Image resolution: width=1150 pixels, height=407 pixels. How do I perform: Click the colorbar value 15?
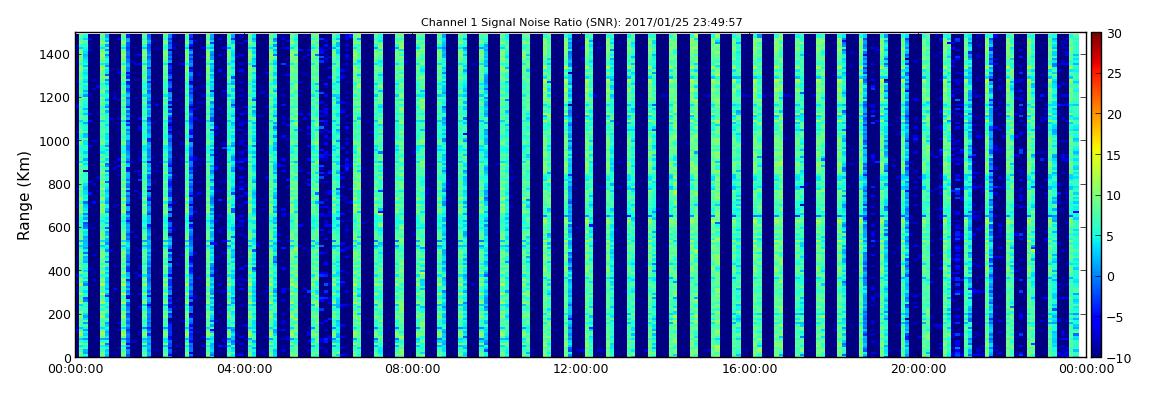[1115, 155]
